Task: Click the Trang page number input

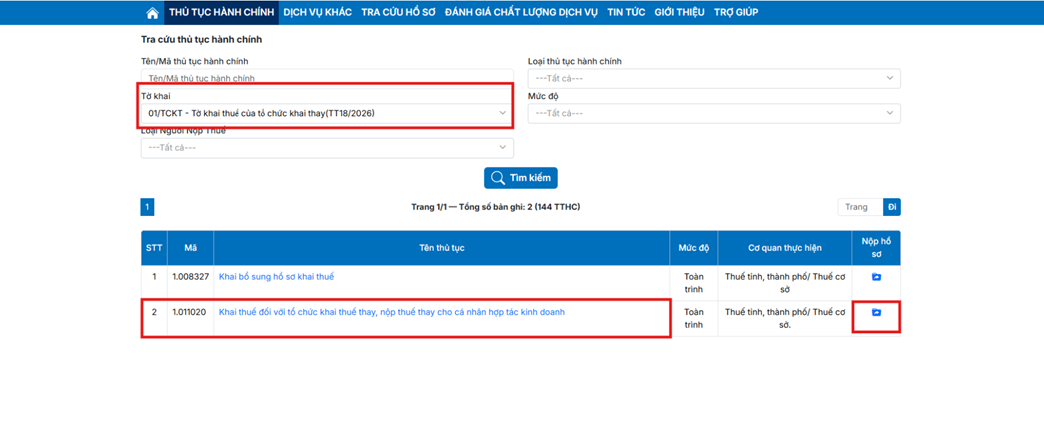Action: coord(860,207)
